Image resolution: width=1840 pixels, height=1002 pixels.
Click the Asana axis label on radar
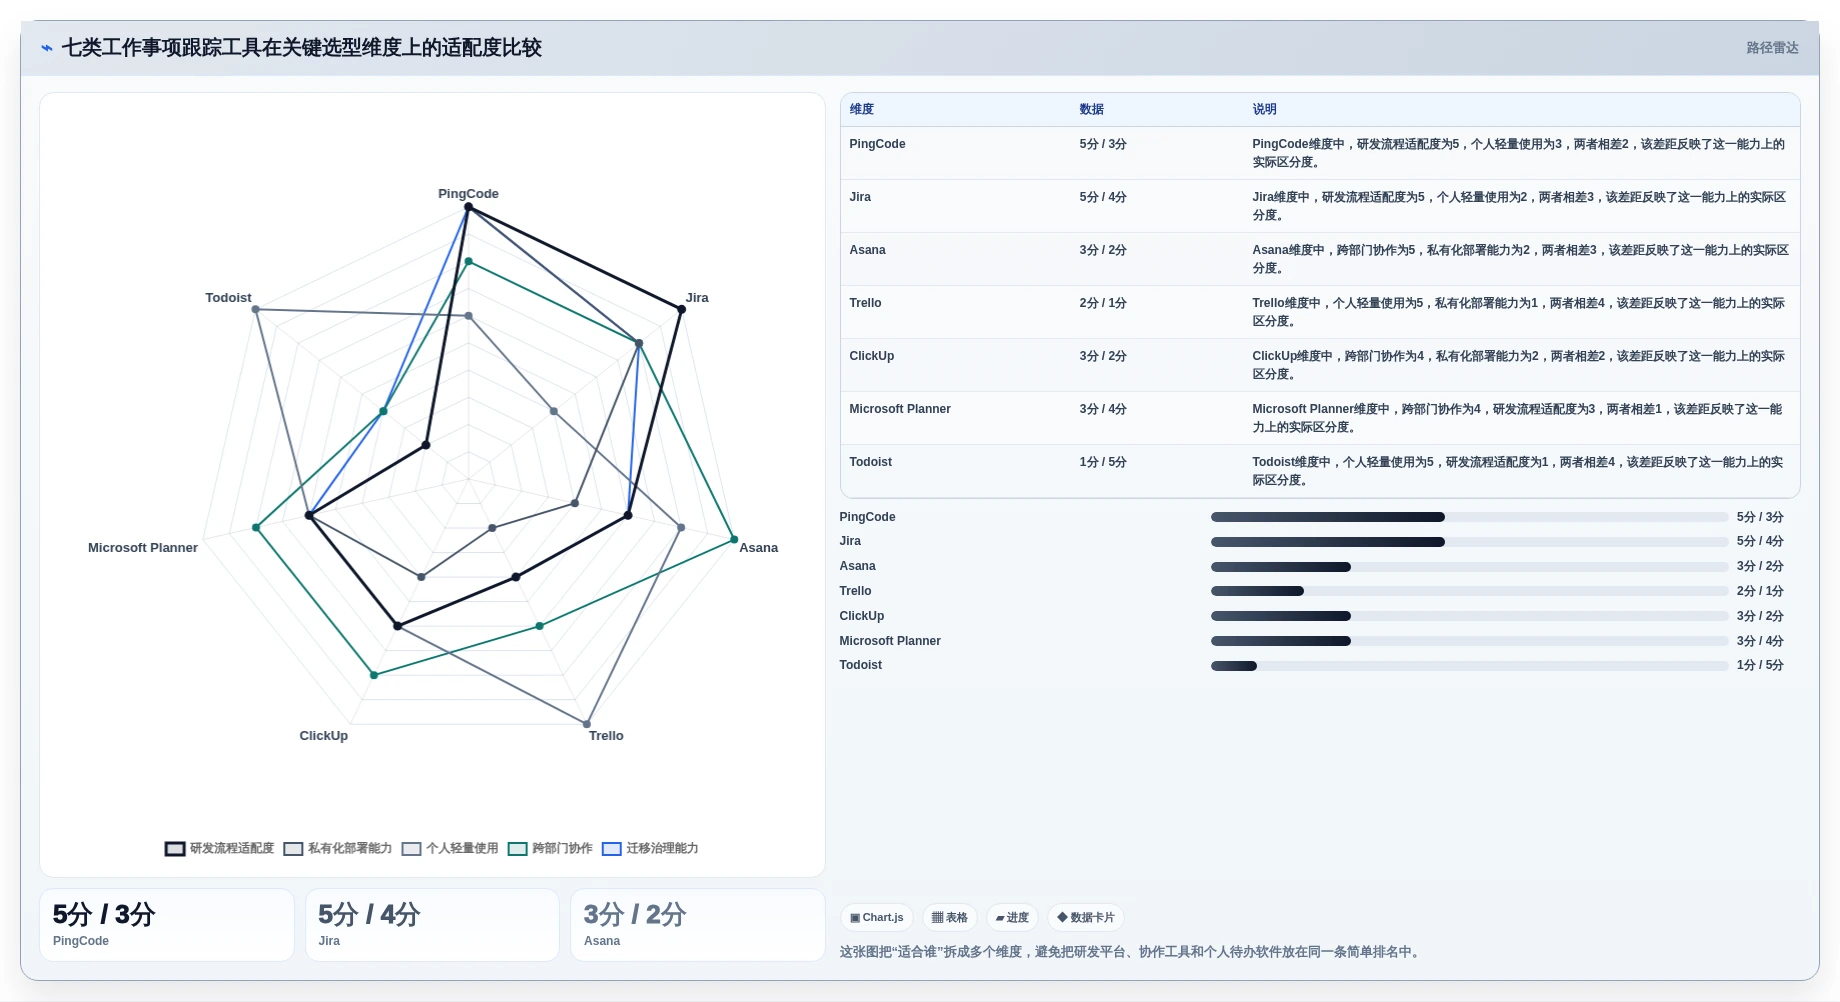tap(758, 548)
